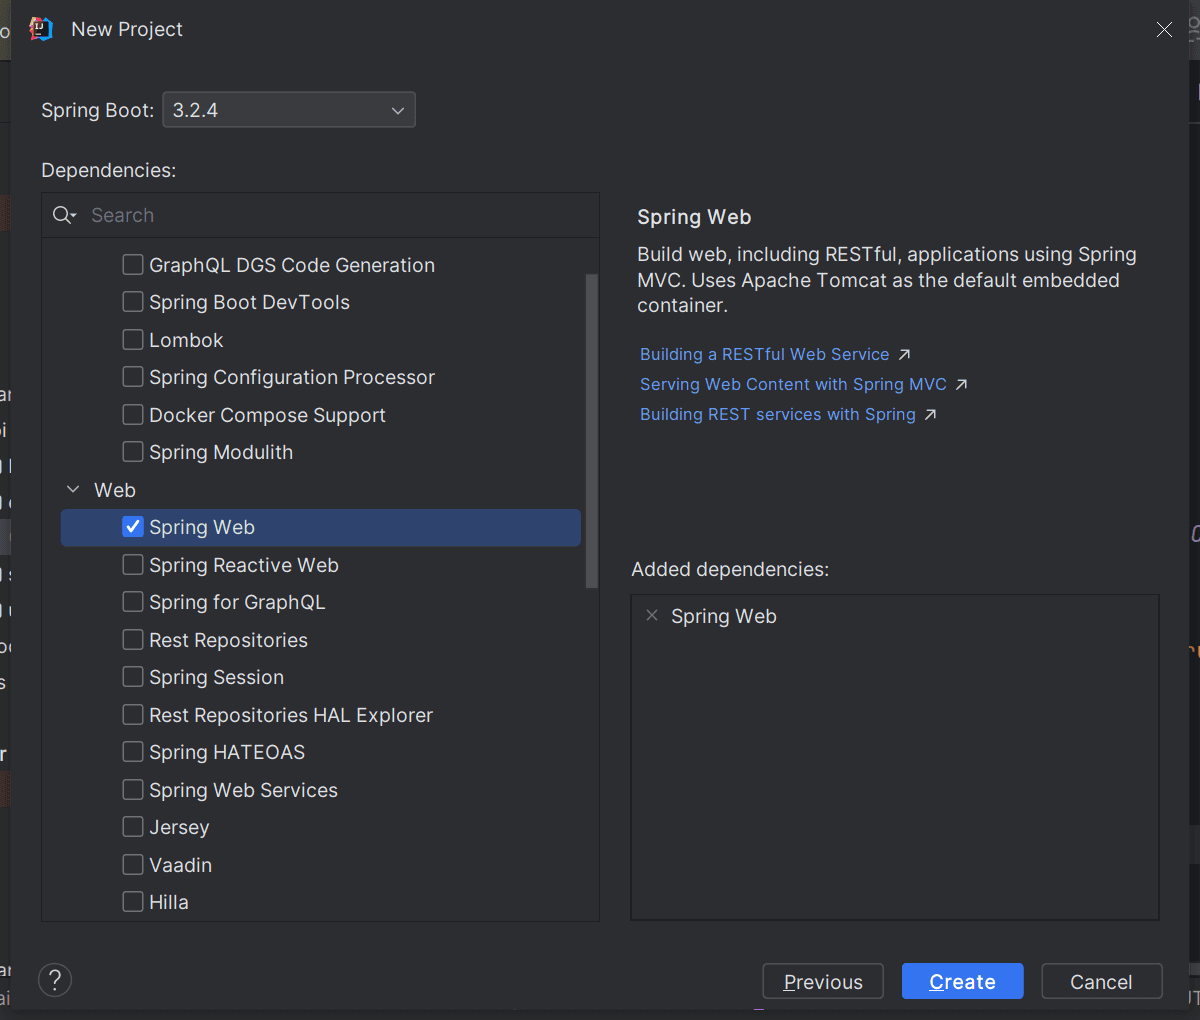Viewport: 1200px width, 1020px height.
Task: Open Building a RESTful Web Service link
Action: (x=765, y=354)
